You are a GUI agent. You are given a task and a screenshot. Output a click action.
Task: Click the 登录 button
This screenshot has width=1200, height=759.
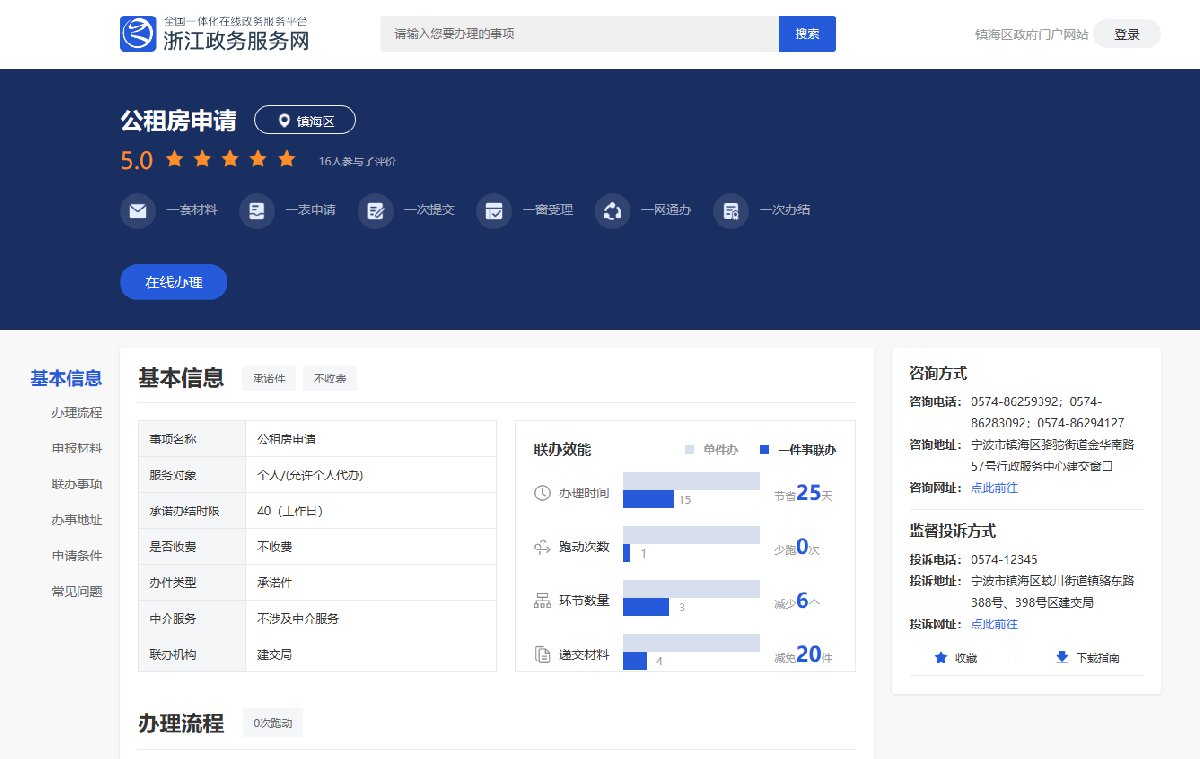(1126, 34)
